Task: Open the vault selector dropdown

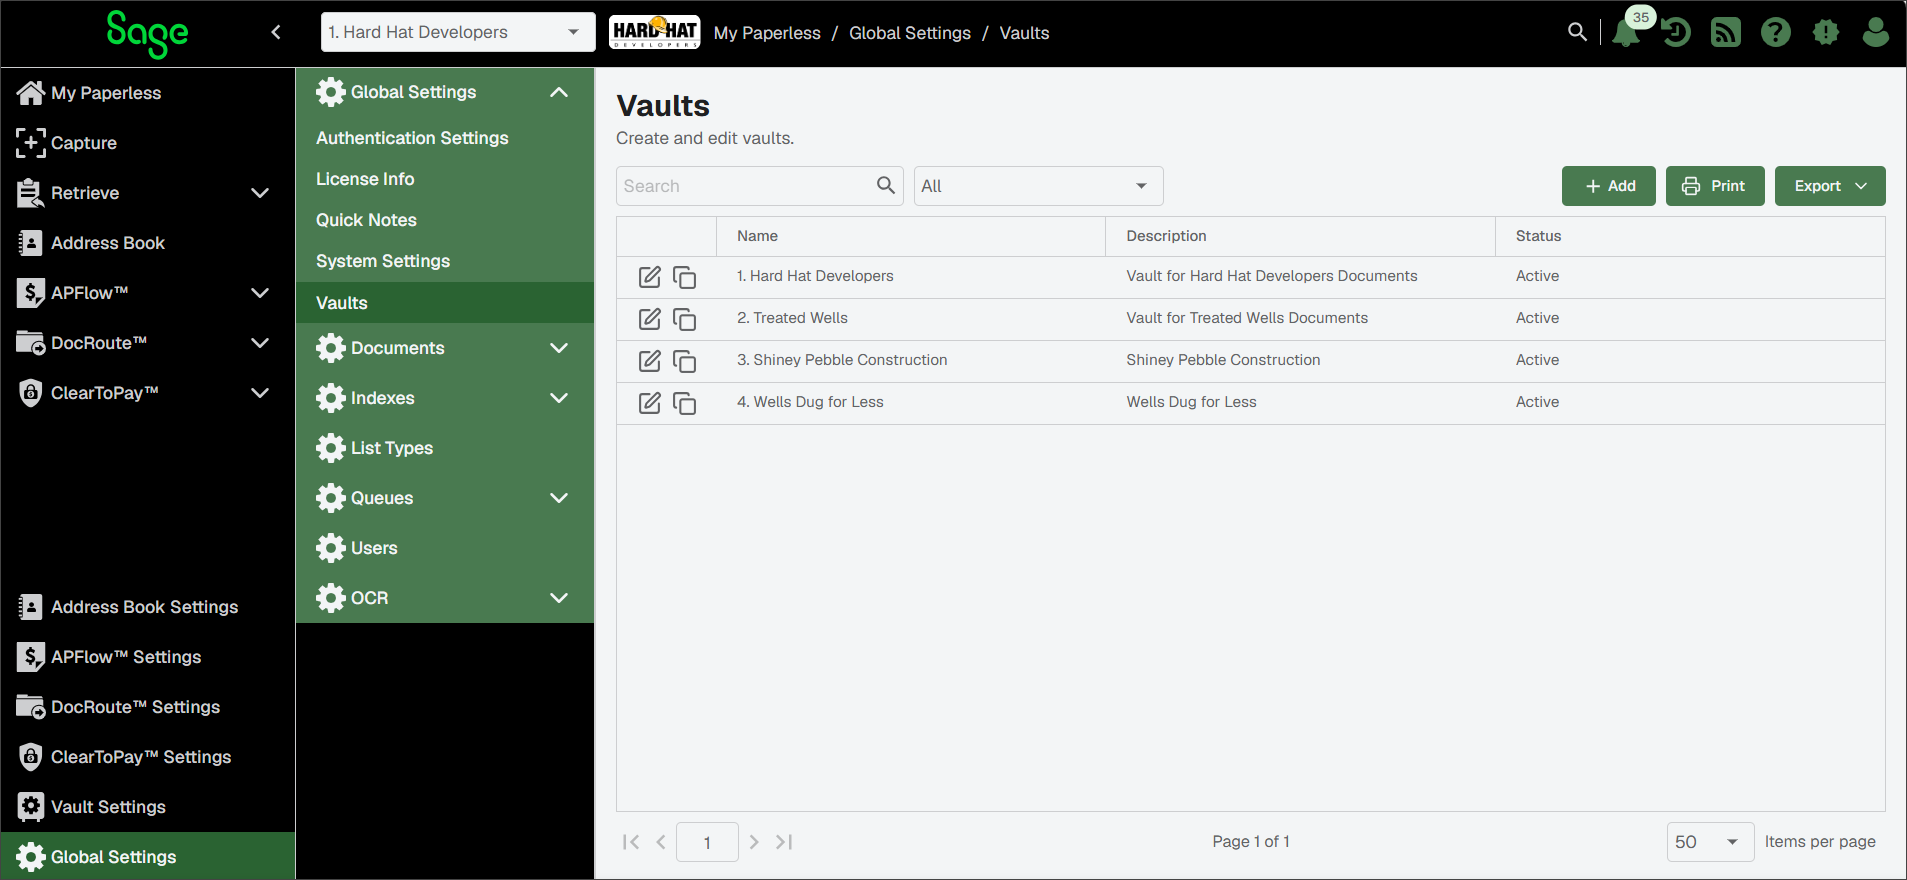Action: [458, 32]
